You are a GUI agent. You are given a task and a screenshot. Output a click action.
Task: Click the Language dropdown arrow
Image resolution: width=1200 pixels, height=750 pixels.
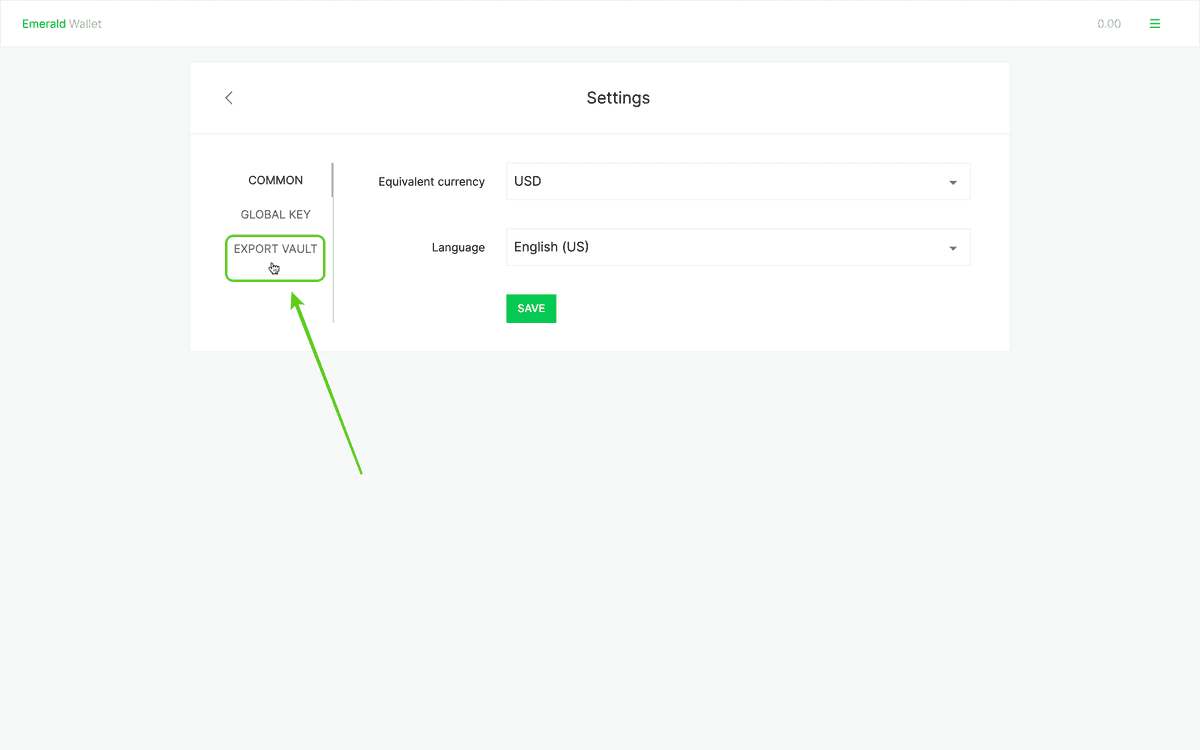coord(952,248)
